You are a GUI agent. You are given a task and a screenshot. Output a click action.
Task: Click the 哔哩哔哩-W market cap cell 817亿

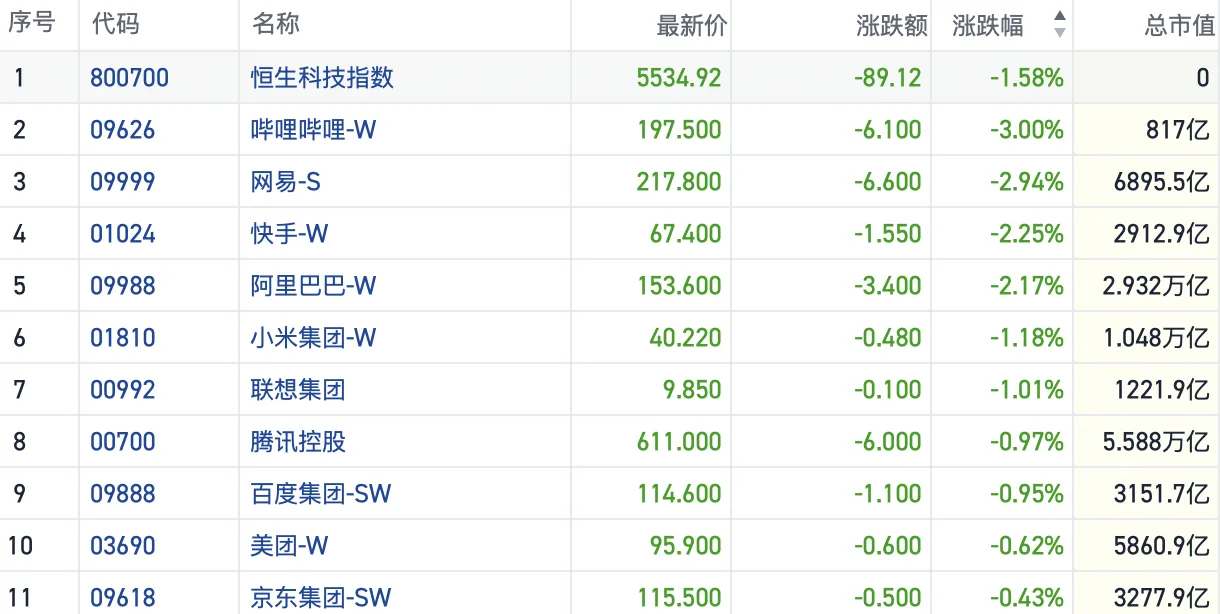(x=1182, y=130)
